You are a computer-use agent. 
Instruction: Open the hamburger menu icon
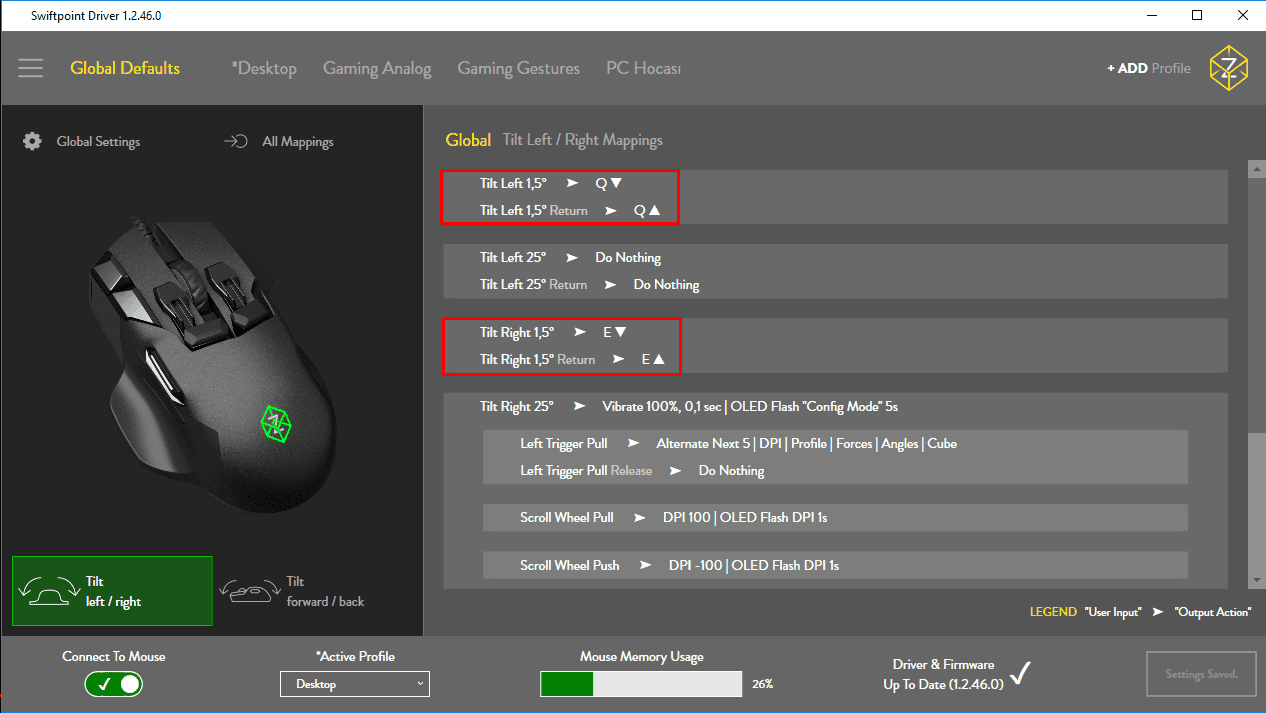coord(30,68)
